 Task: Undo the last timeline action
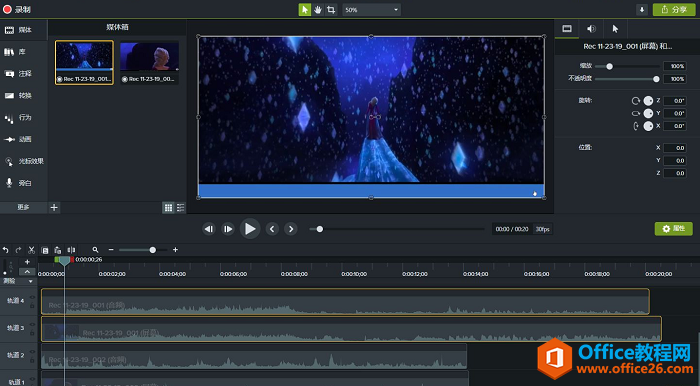click(x=5, y=250)
